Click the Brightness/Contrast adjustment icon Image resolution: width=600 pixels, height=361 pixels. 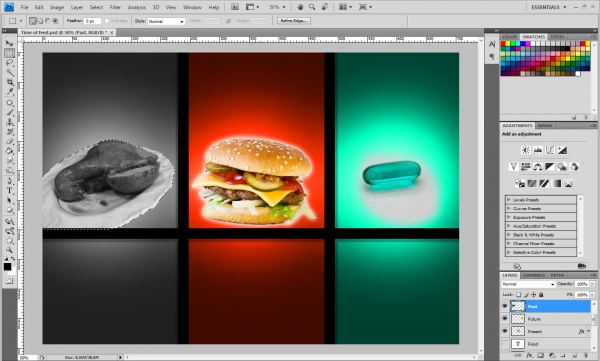pos(526,150)
